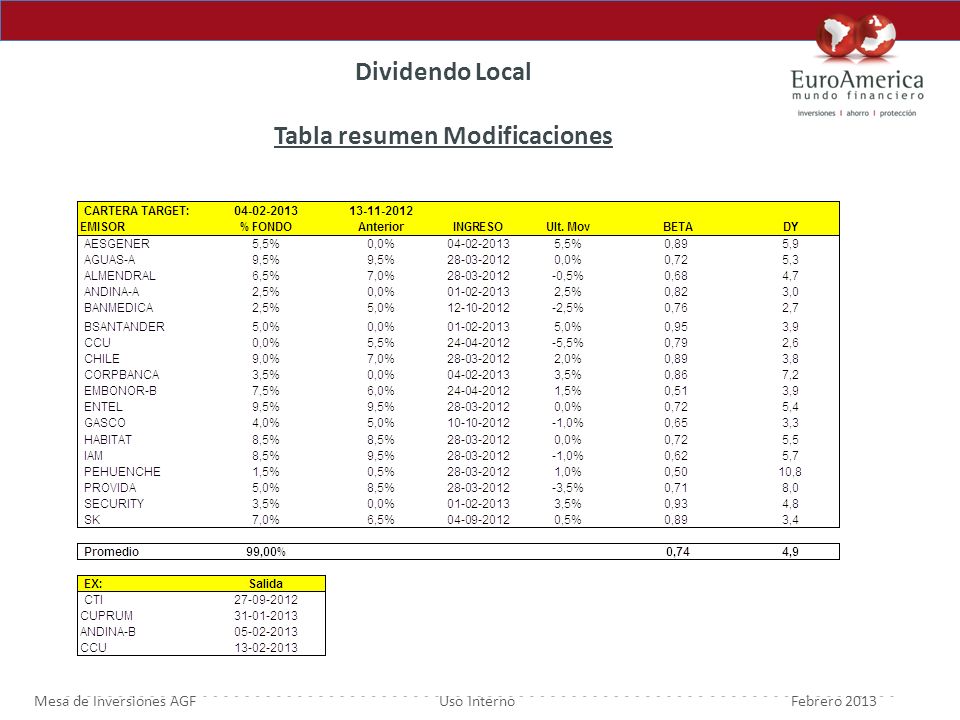Click PEHUENCHE's DY value '10,8'

pyautogui.click(x=790, y=471)
